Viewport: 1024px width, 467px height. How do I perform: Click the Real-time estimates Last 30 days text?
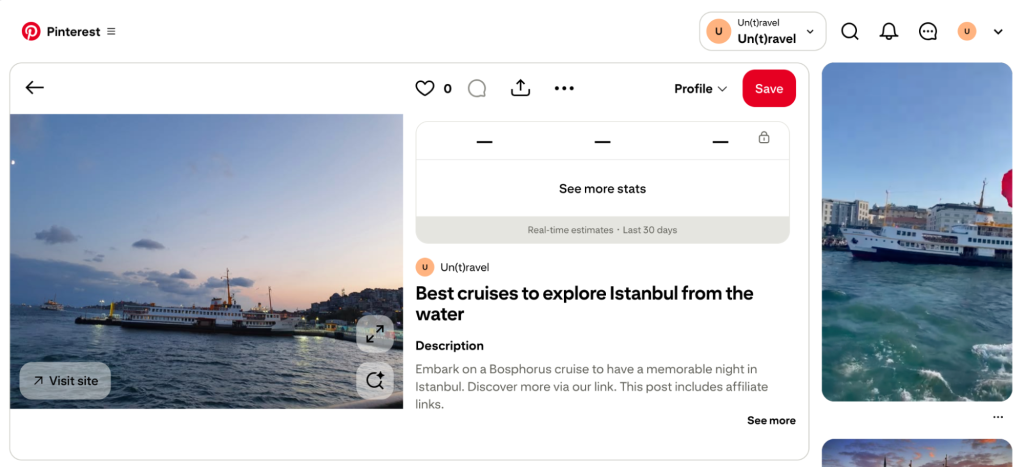602,230
